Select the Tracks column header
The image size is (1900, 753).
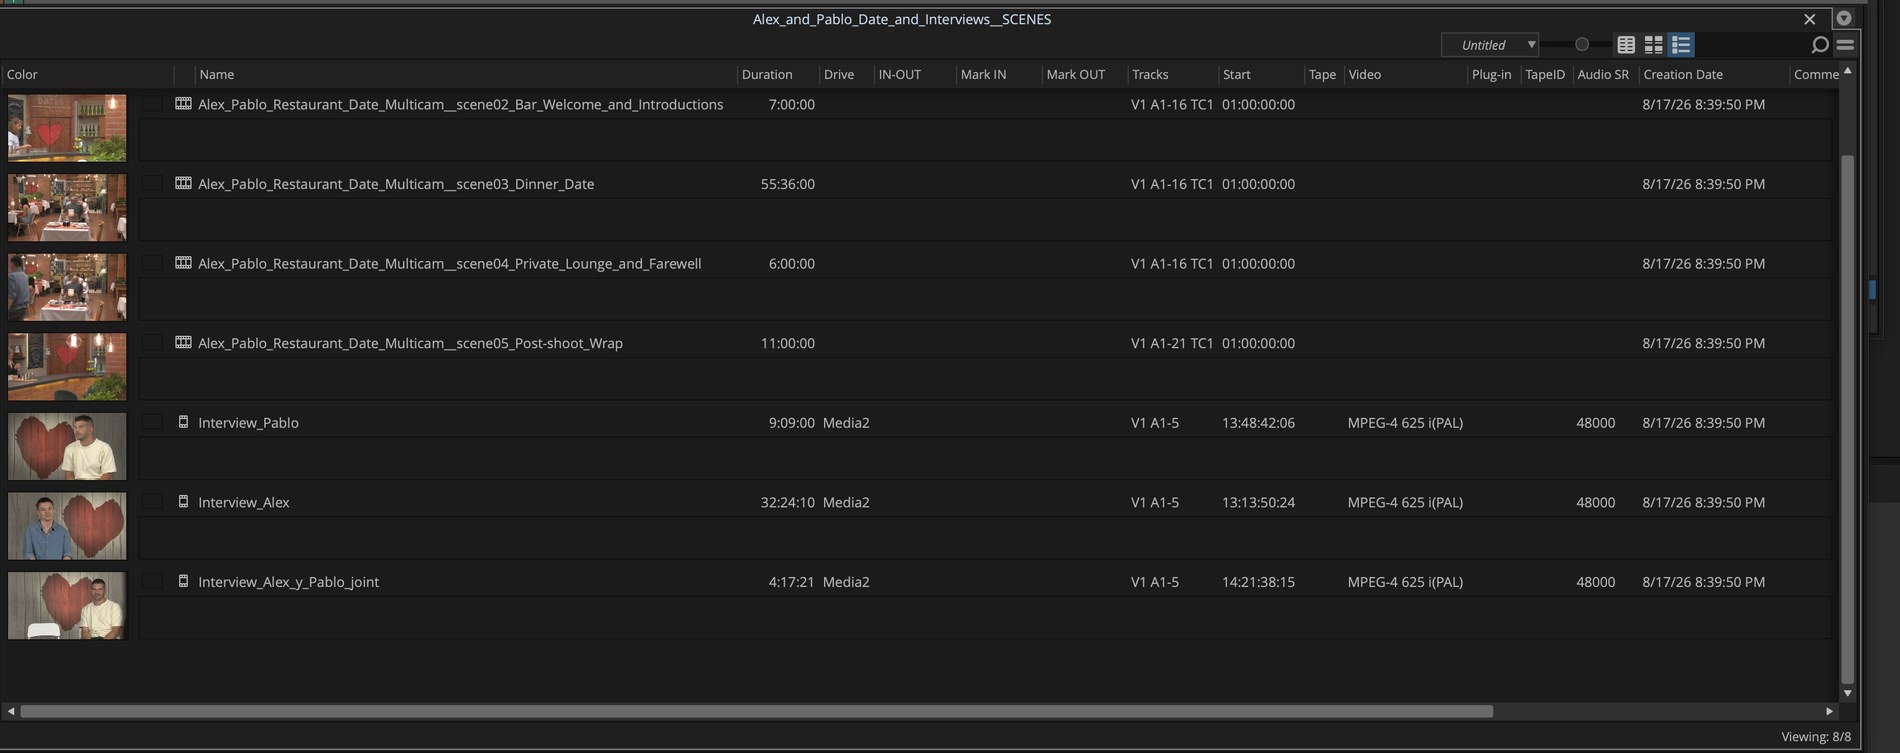(1150, 75)
